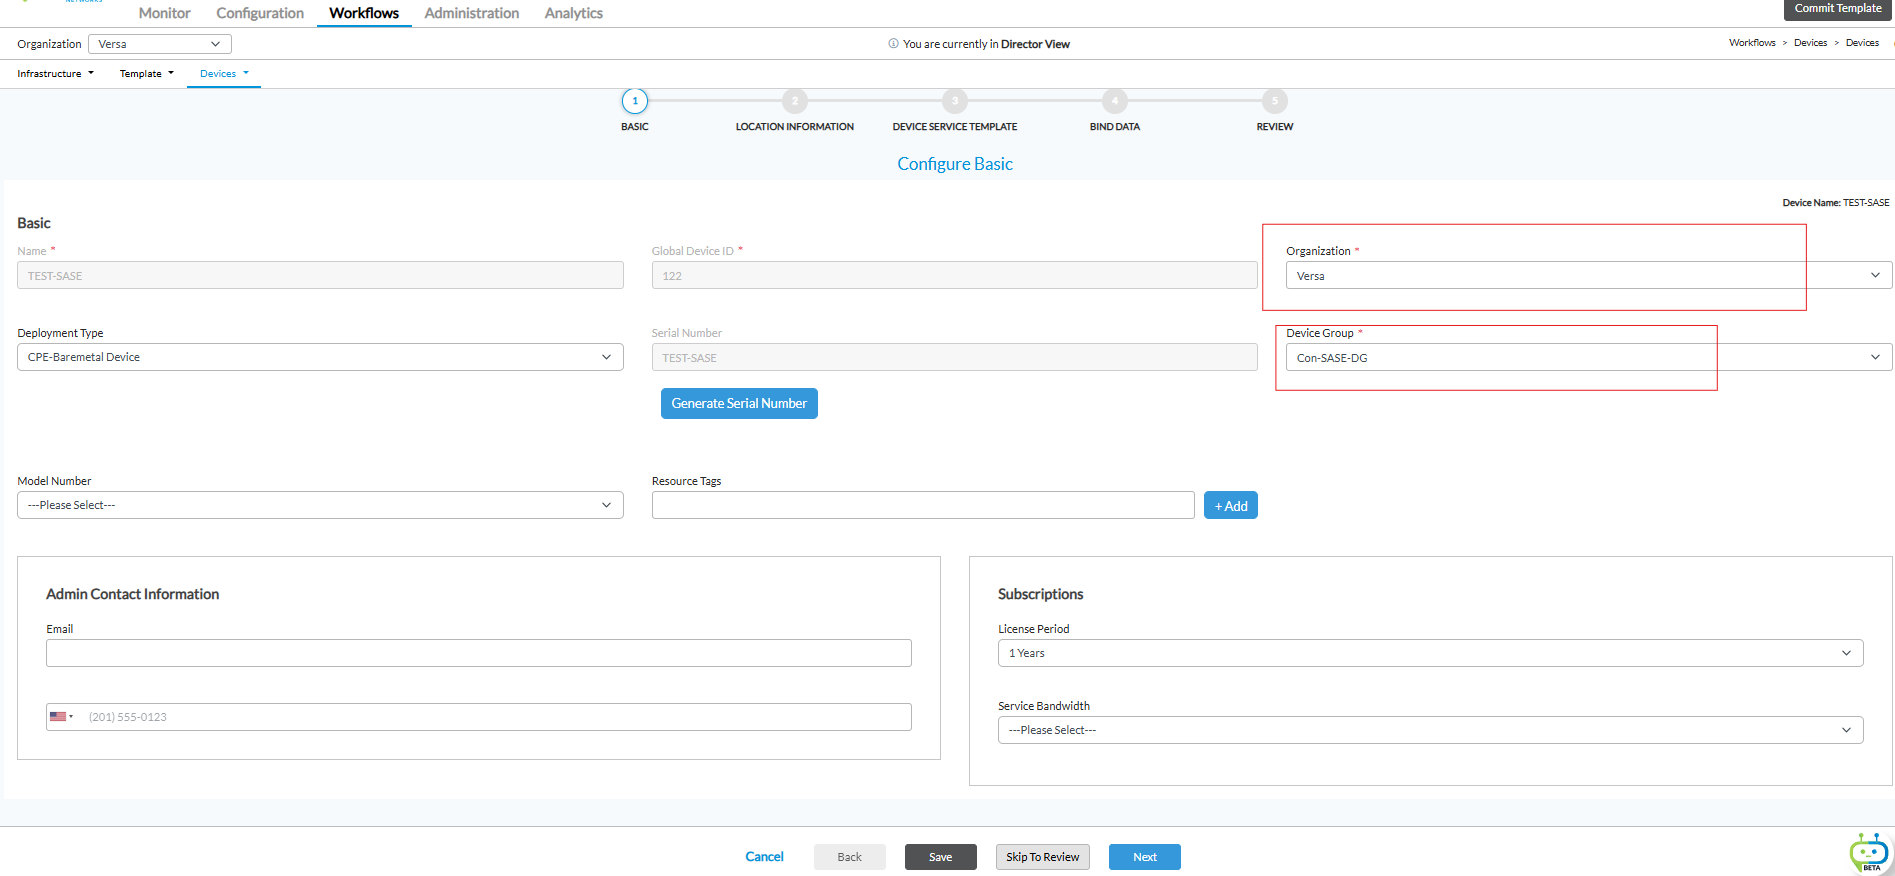1895x876 pixels.
Task: Click into the Email input field
Action: (478, 653)
